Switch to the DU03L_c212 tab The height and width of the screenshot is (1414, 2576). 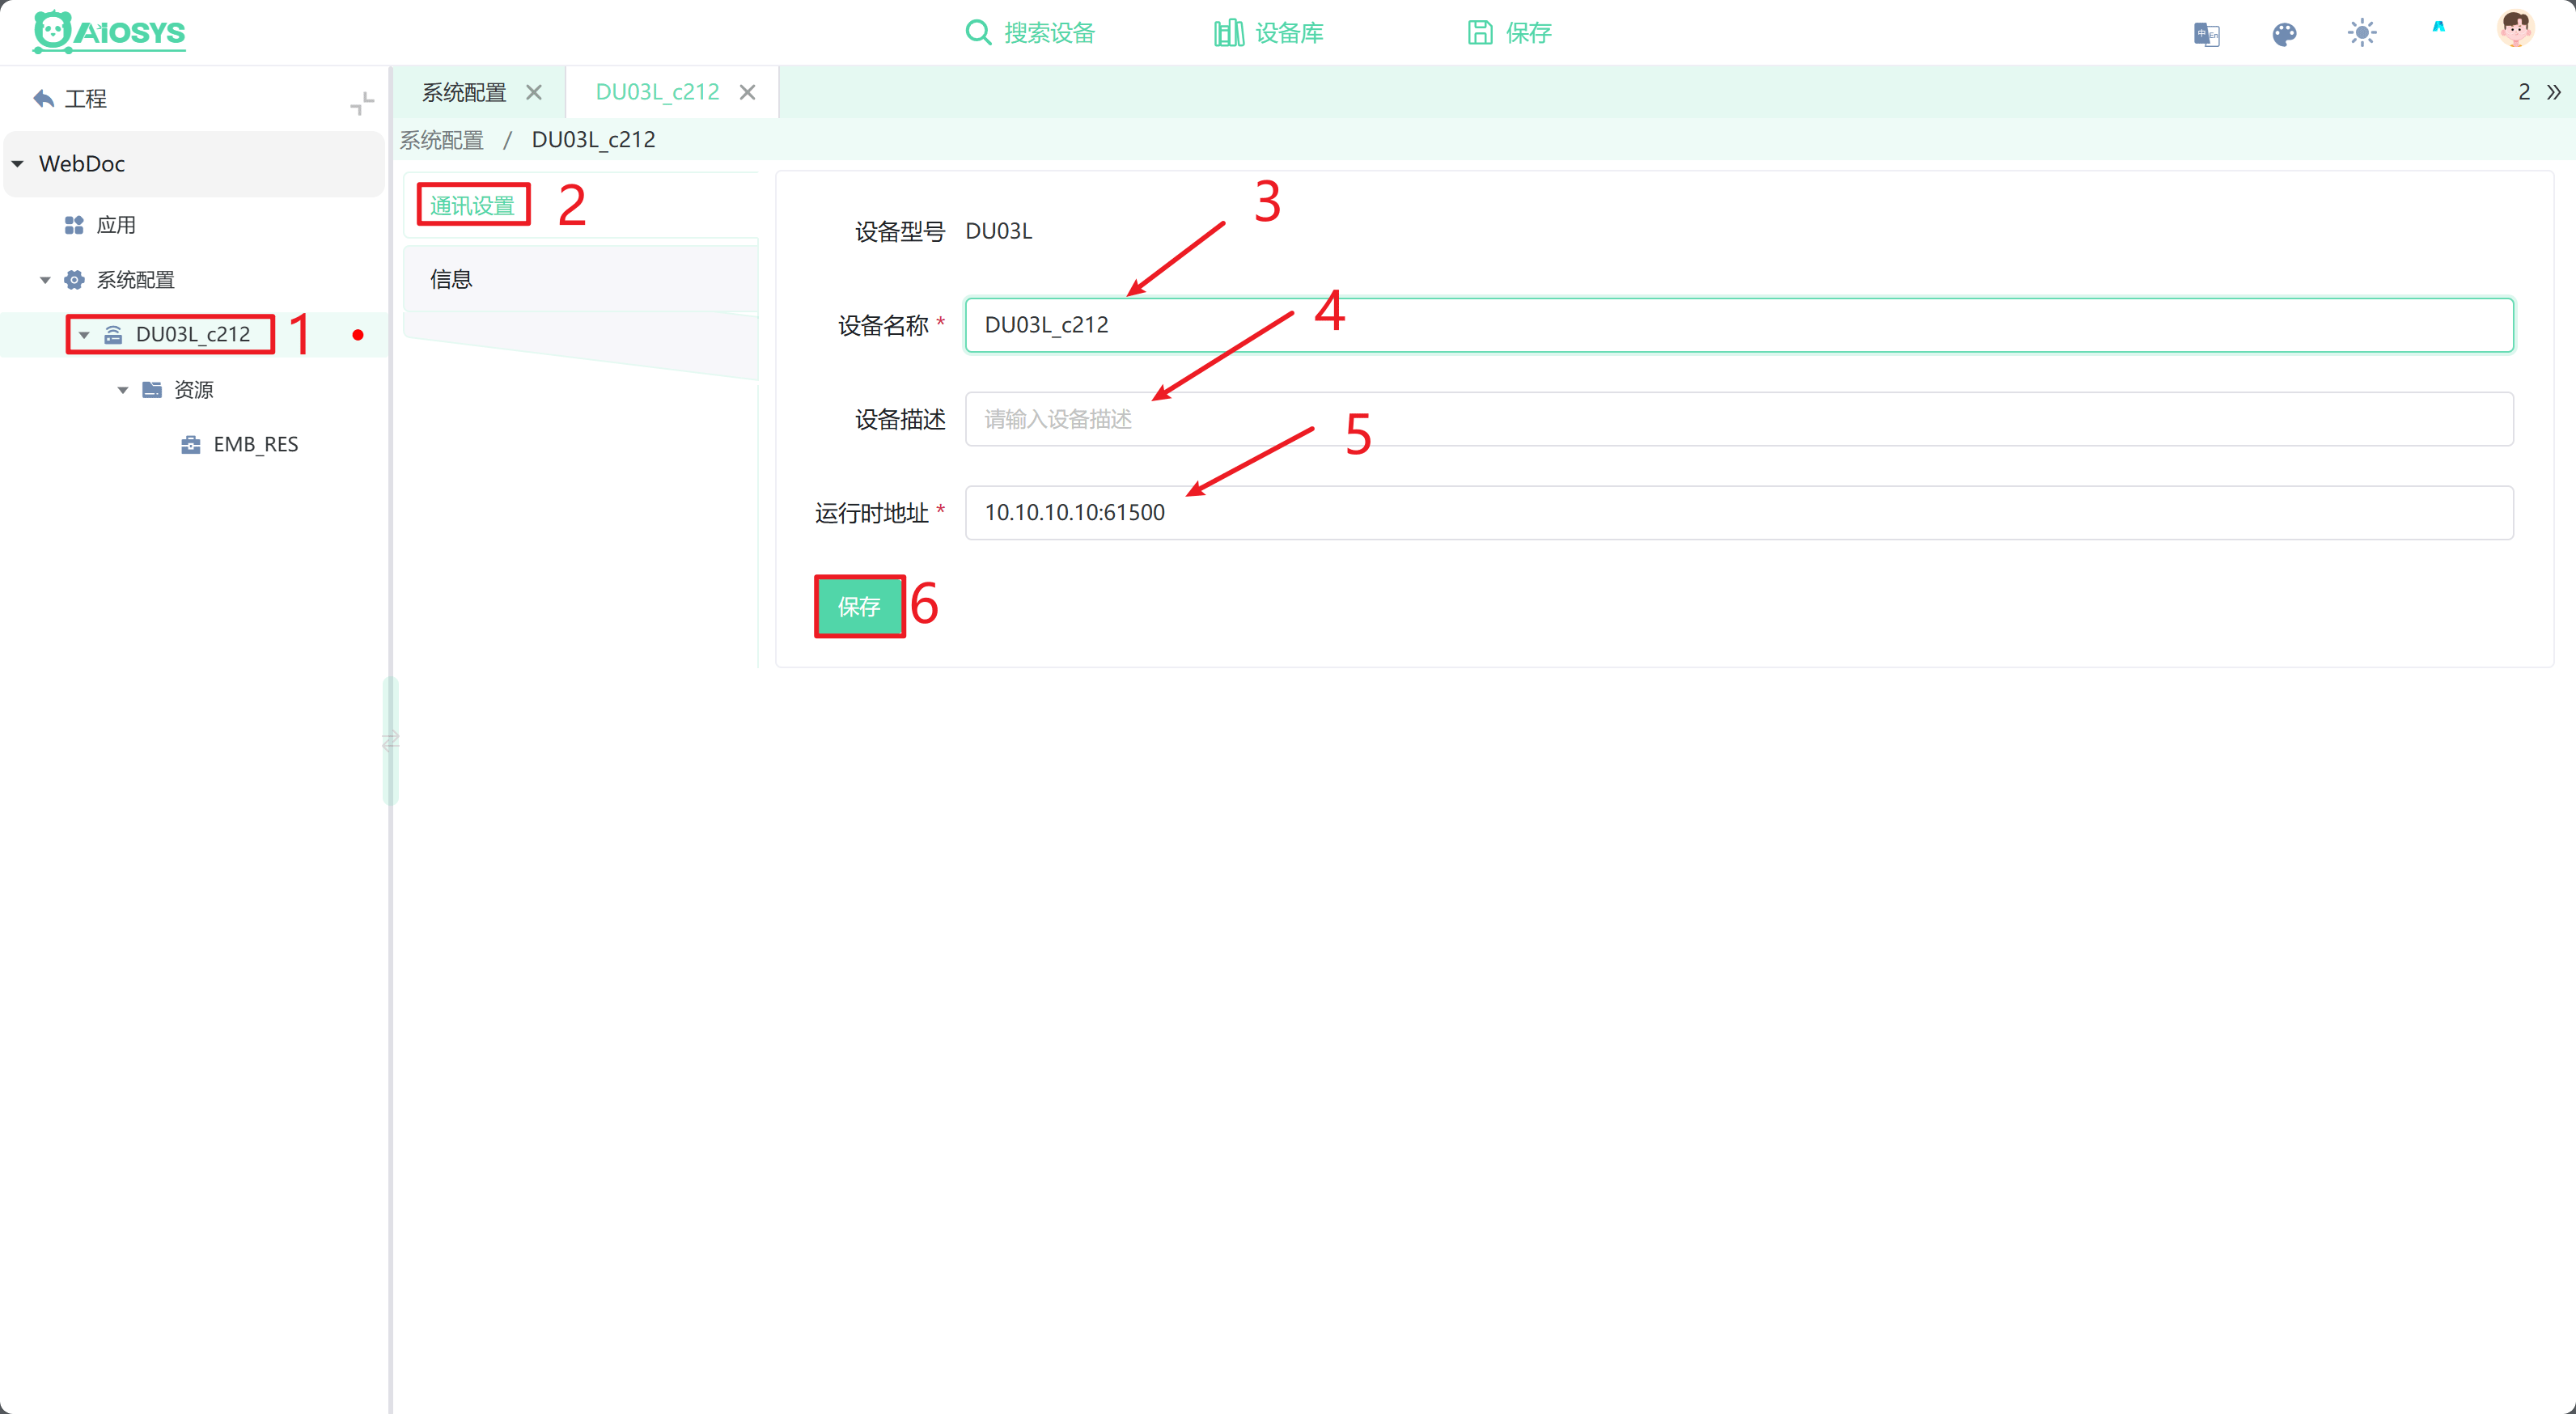[658, 92]
